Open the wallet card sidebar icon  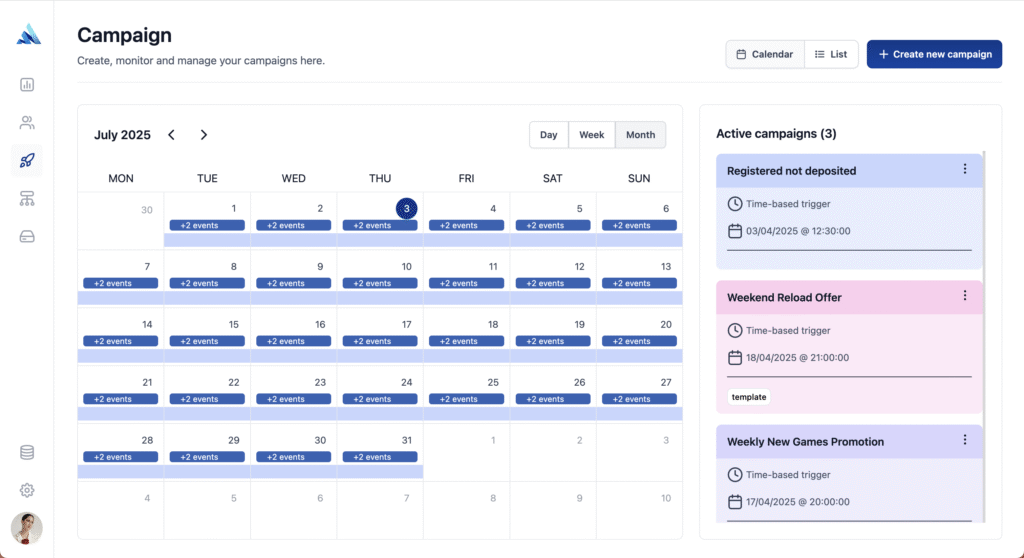click(x=27, y=237)
